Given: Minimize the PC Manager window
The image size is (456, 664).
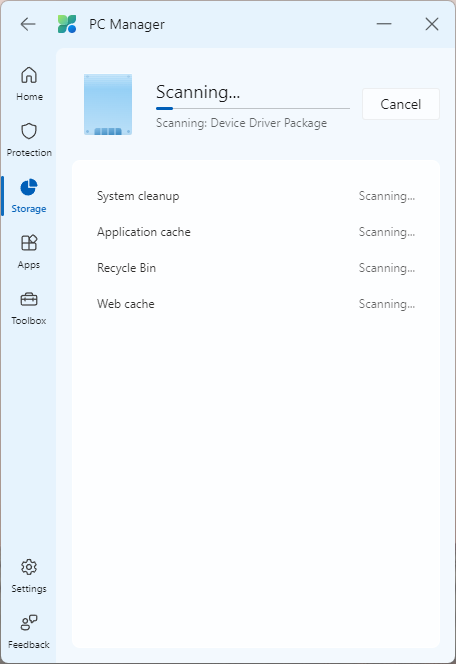Looking at the screenshot, I should pos(384,24).
